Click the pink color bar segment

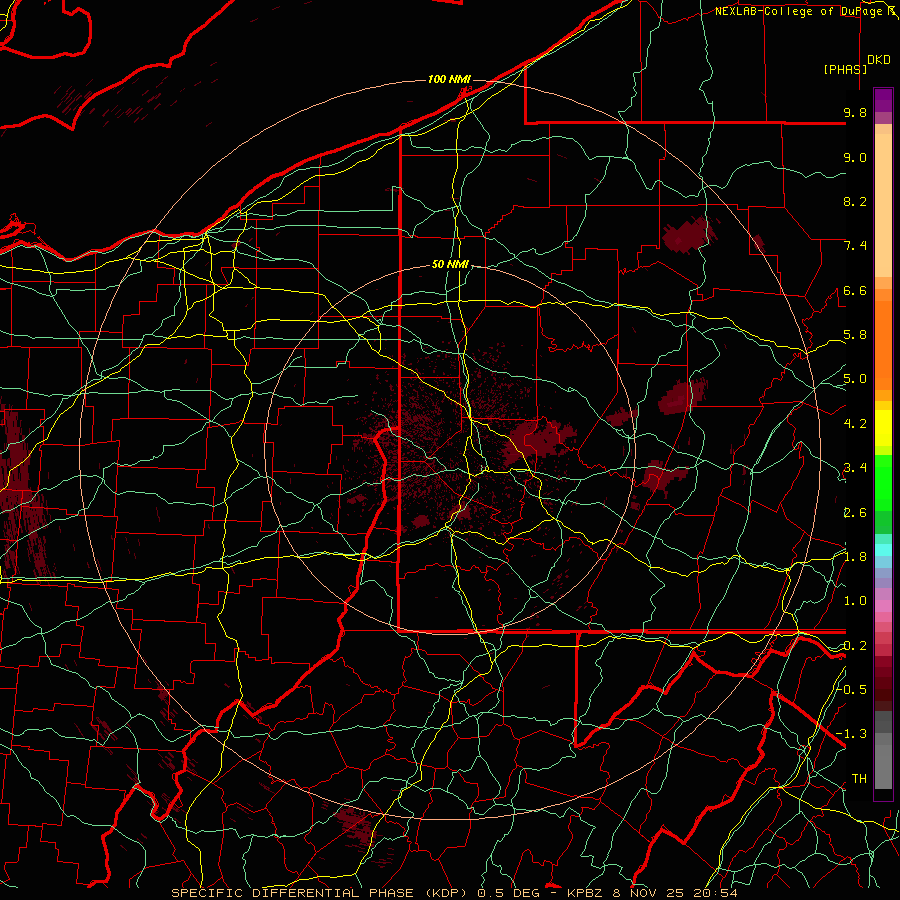coord(883,606)
